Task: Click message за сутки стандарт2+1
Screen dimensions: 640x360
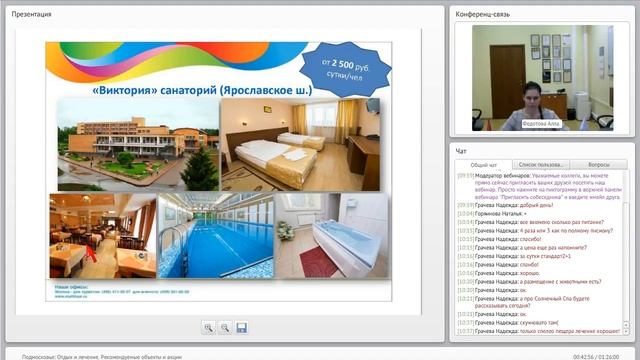Action: pos(514,256)
